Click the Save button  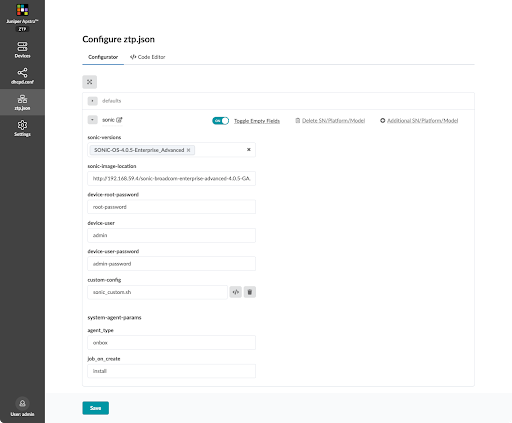(96, 408)
